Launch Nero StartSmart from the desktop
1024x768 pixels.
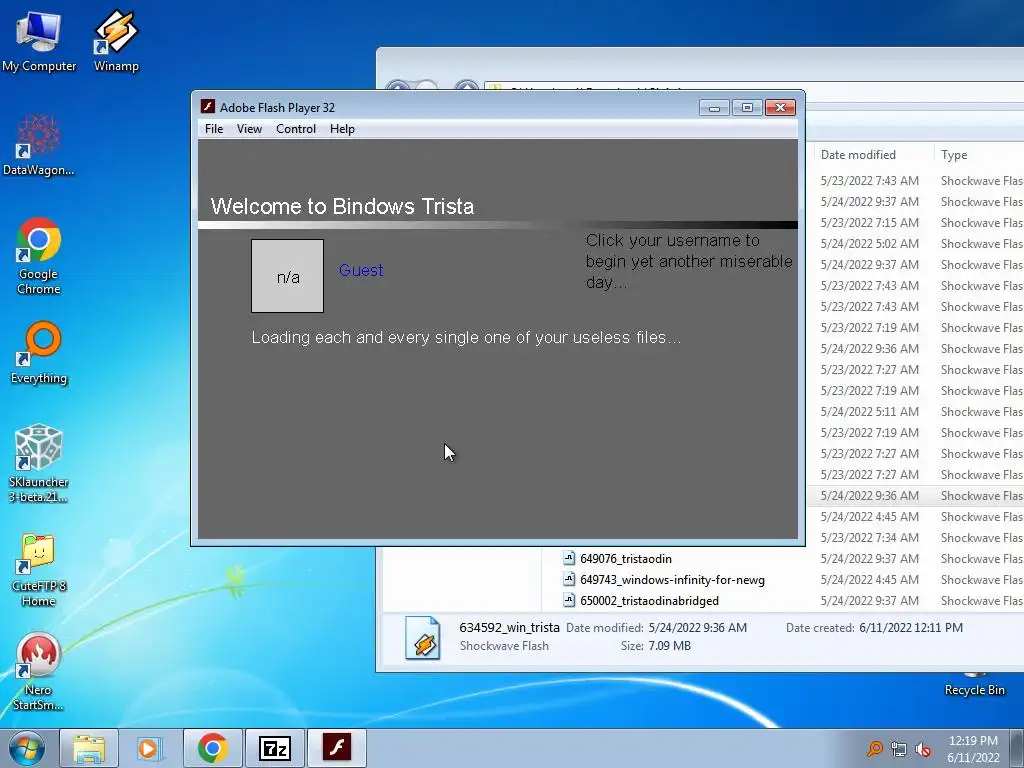(x=39, y=671)
